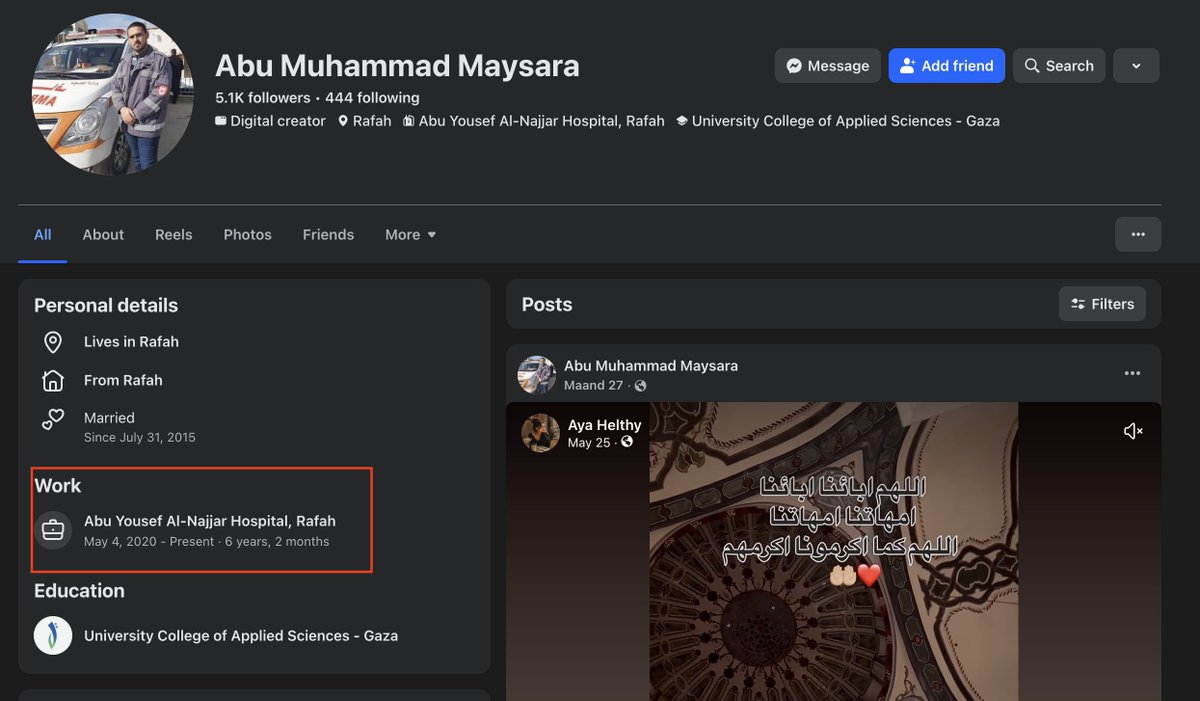1200x701 pixels.
Task: Click the Married status detail
Action: click(109, 418)
